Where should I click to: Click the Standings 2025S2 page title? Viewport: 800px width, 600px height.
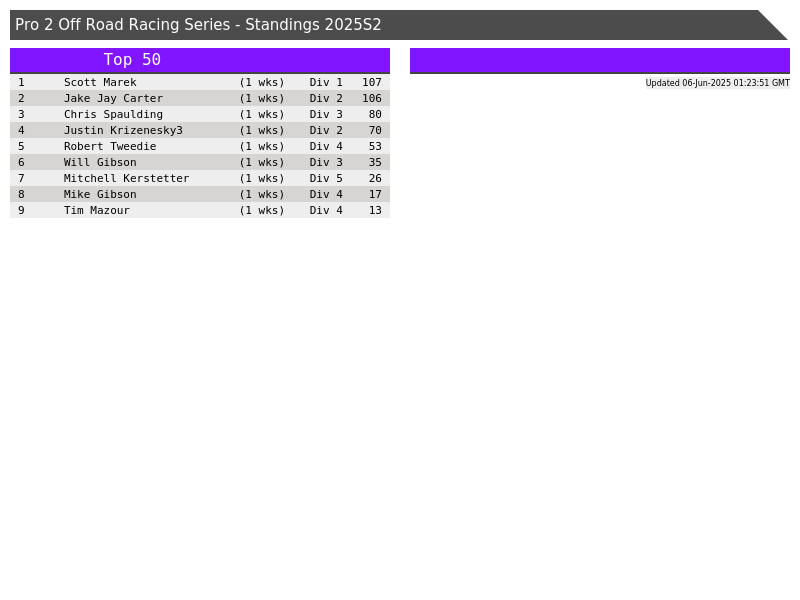coord(198,25)
